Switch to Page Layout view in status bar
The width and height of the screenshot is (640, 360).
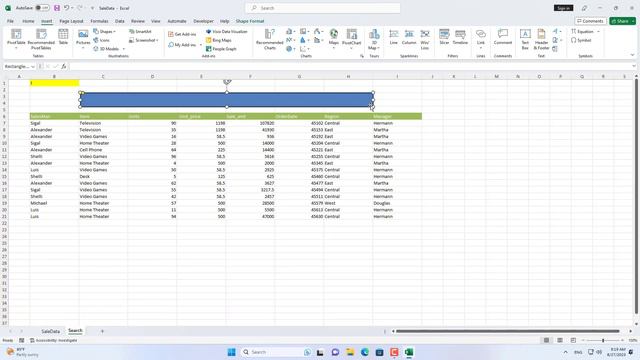click(x=560, y=340)
